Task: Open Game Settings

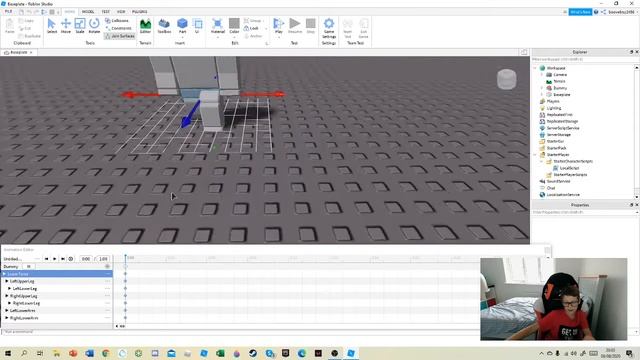Action: [329, 28]
